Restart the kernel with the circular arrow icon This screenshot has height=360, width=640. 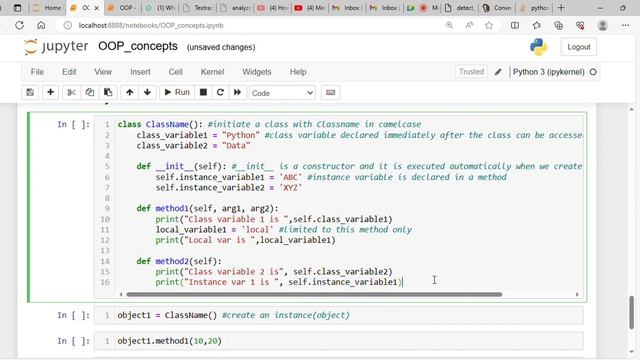(x=220, y=93)
